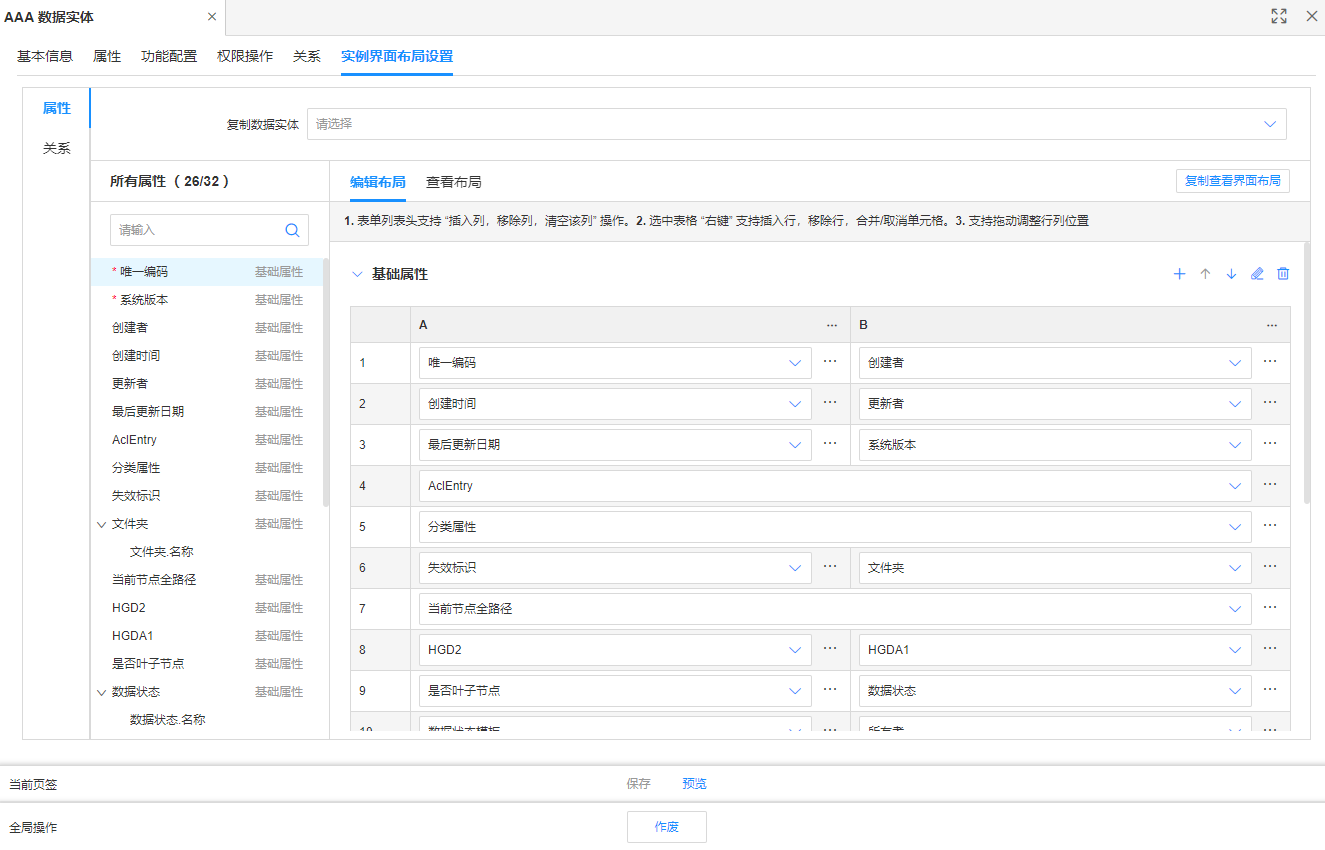The image size is (1325, 850).
Task: Add a new group in 基础属性 section
Action: click(x=1179, y=274)
